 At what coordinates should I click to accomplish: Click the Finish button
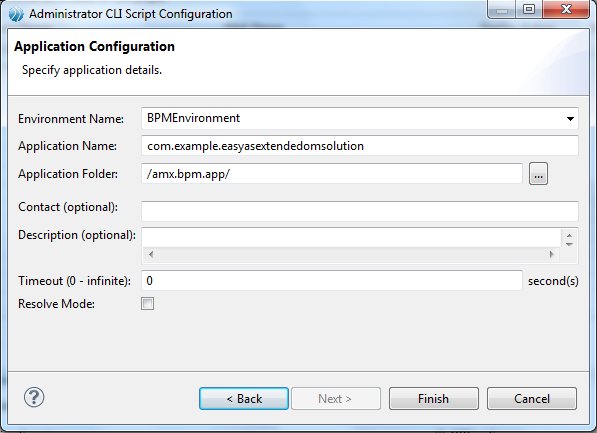coord(434,399)
